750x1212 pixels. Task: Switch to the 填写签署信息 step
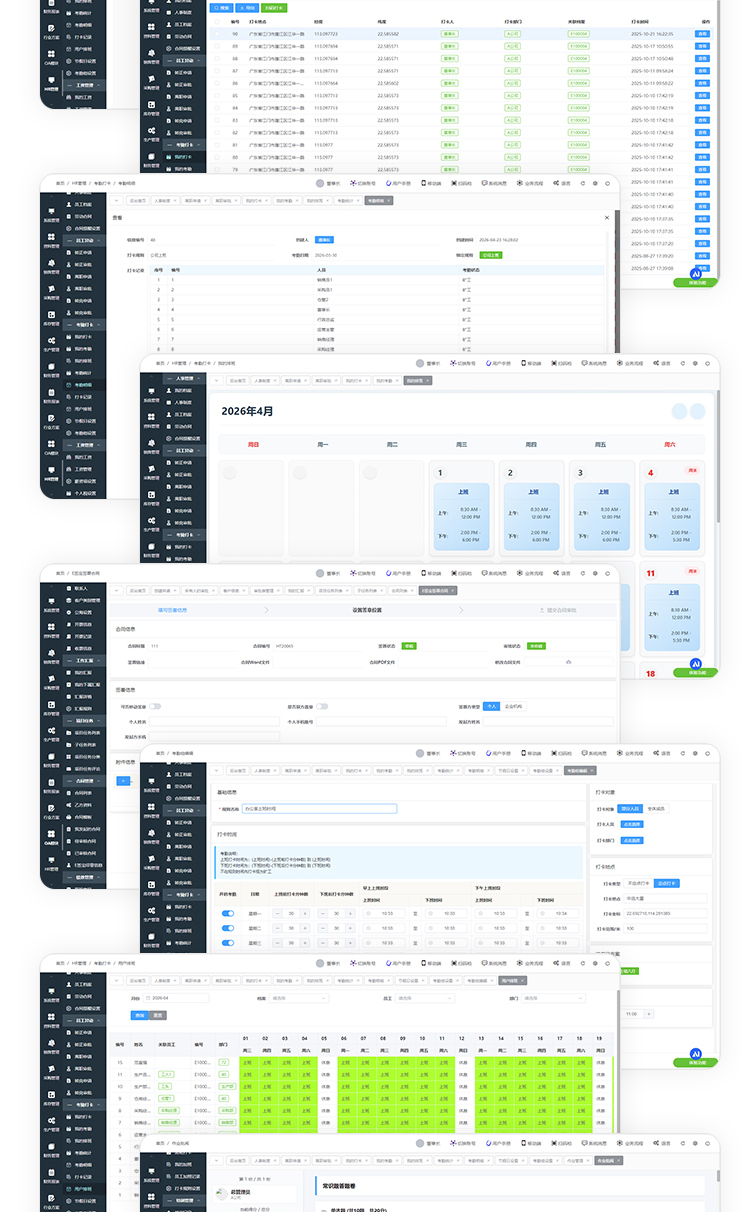click(171, 609)
